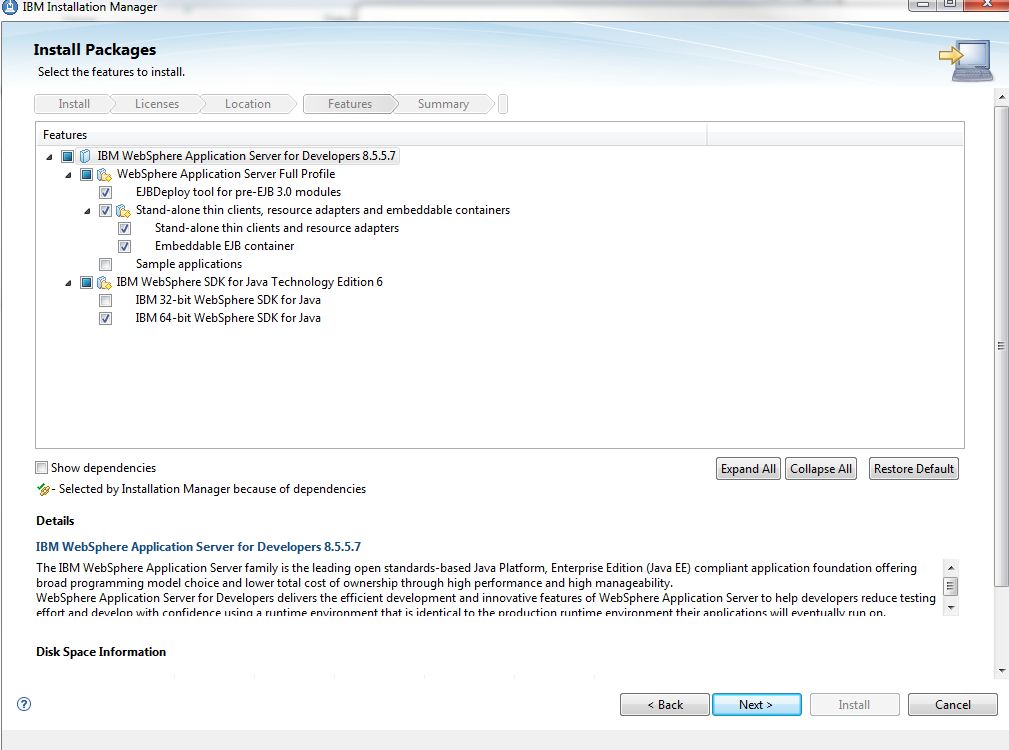Cancel the installation wizard
This screenshot has height=750, width=1009.
952,704
